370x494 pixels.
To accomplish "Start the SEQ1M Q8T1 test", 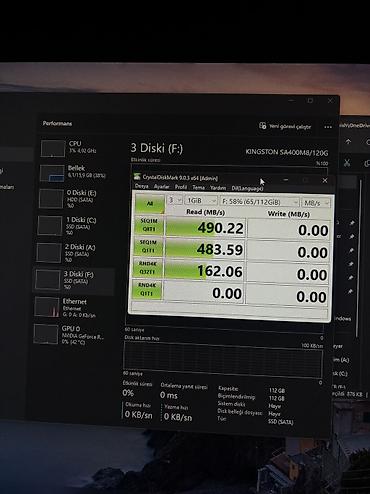I will coord(149,225).
